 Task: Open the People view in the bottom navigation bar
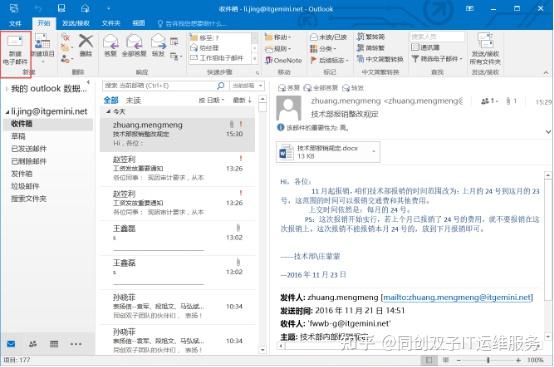[33, 344]
